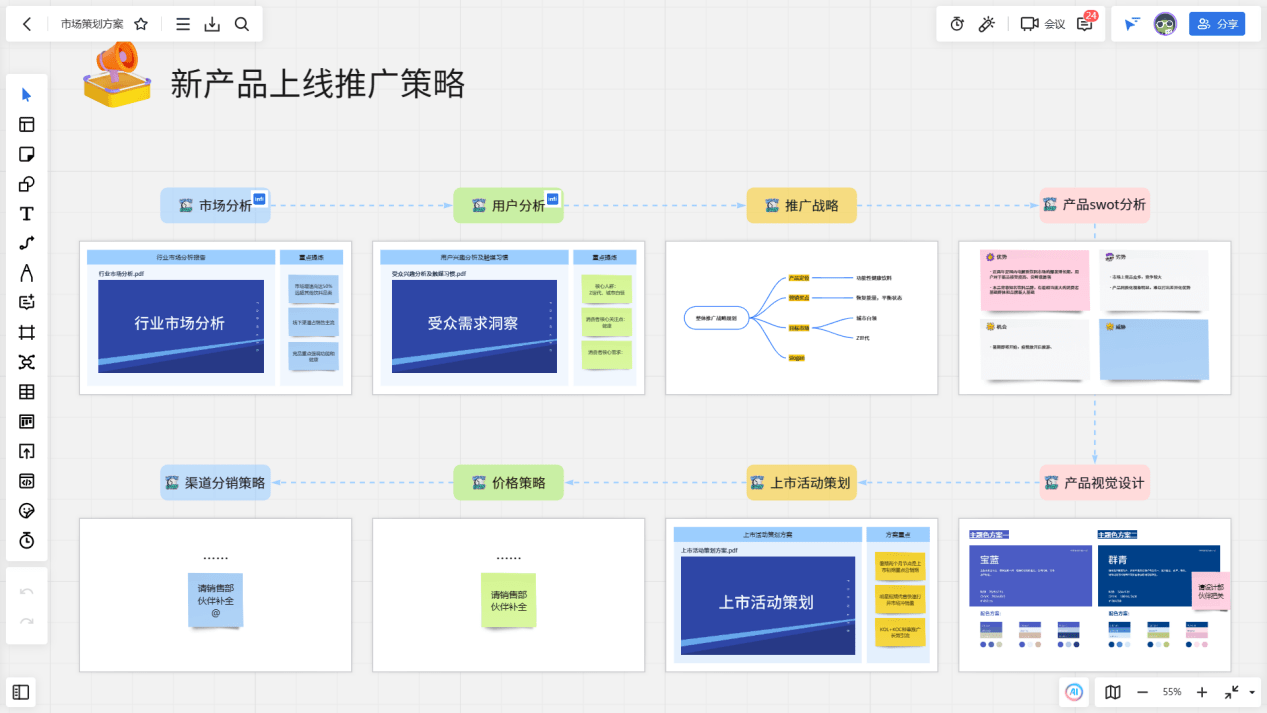Click the download/export icon

click(212, 24)
